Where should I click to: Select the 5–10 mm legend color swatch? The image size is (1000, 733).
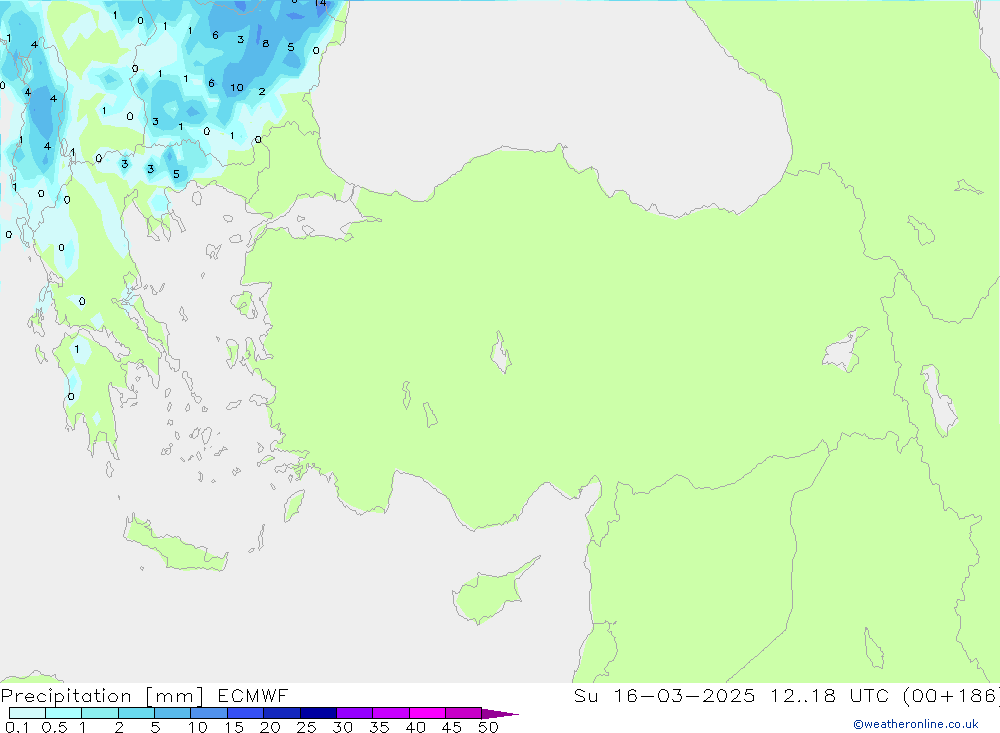coord(172,713)
